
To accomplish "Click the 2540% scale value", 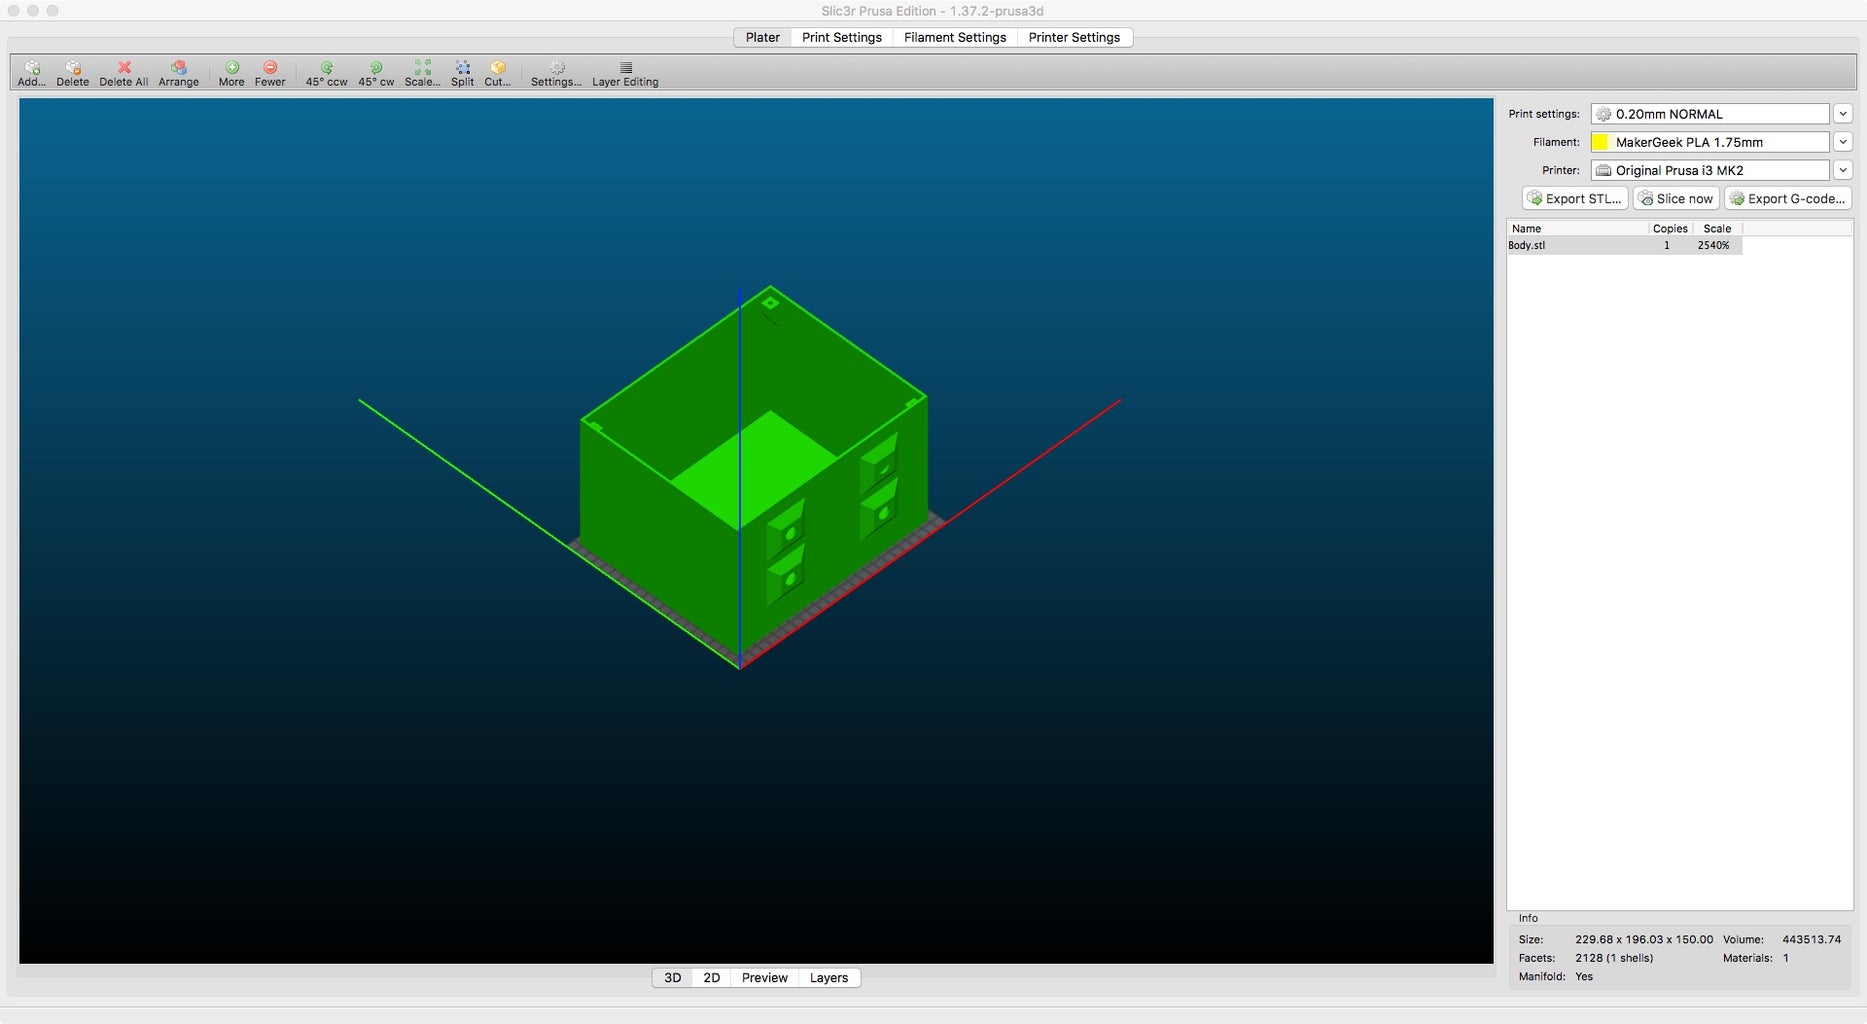I will coord(1713,245).
